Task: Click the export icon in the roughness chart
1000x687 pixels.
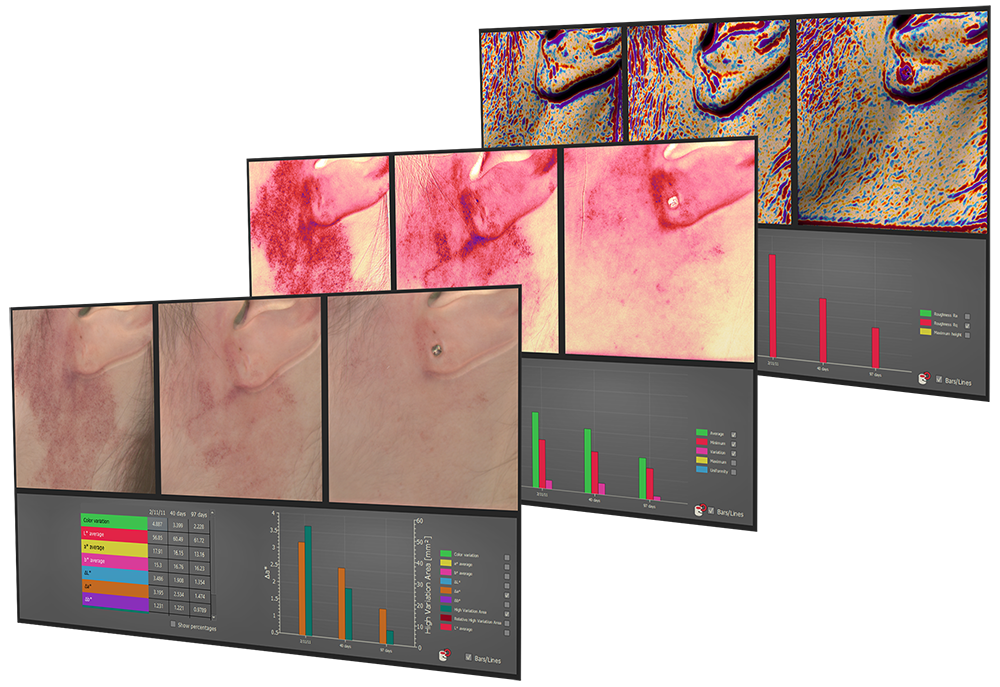Action: pos(923,379)
